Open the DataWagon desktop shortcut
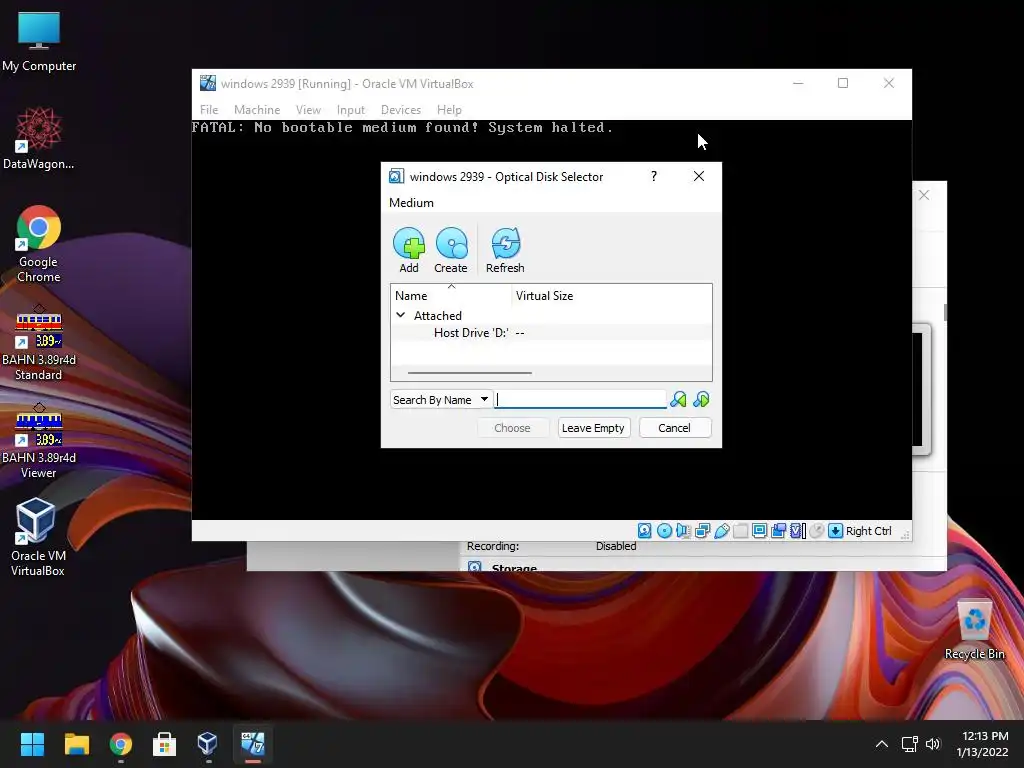 click(x=39, y=139)
